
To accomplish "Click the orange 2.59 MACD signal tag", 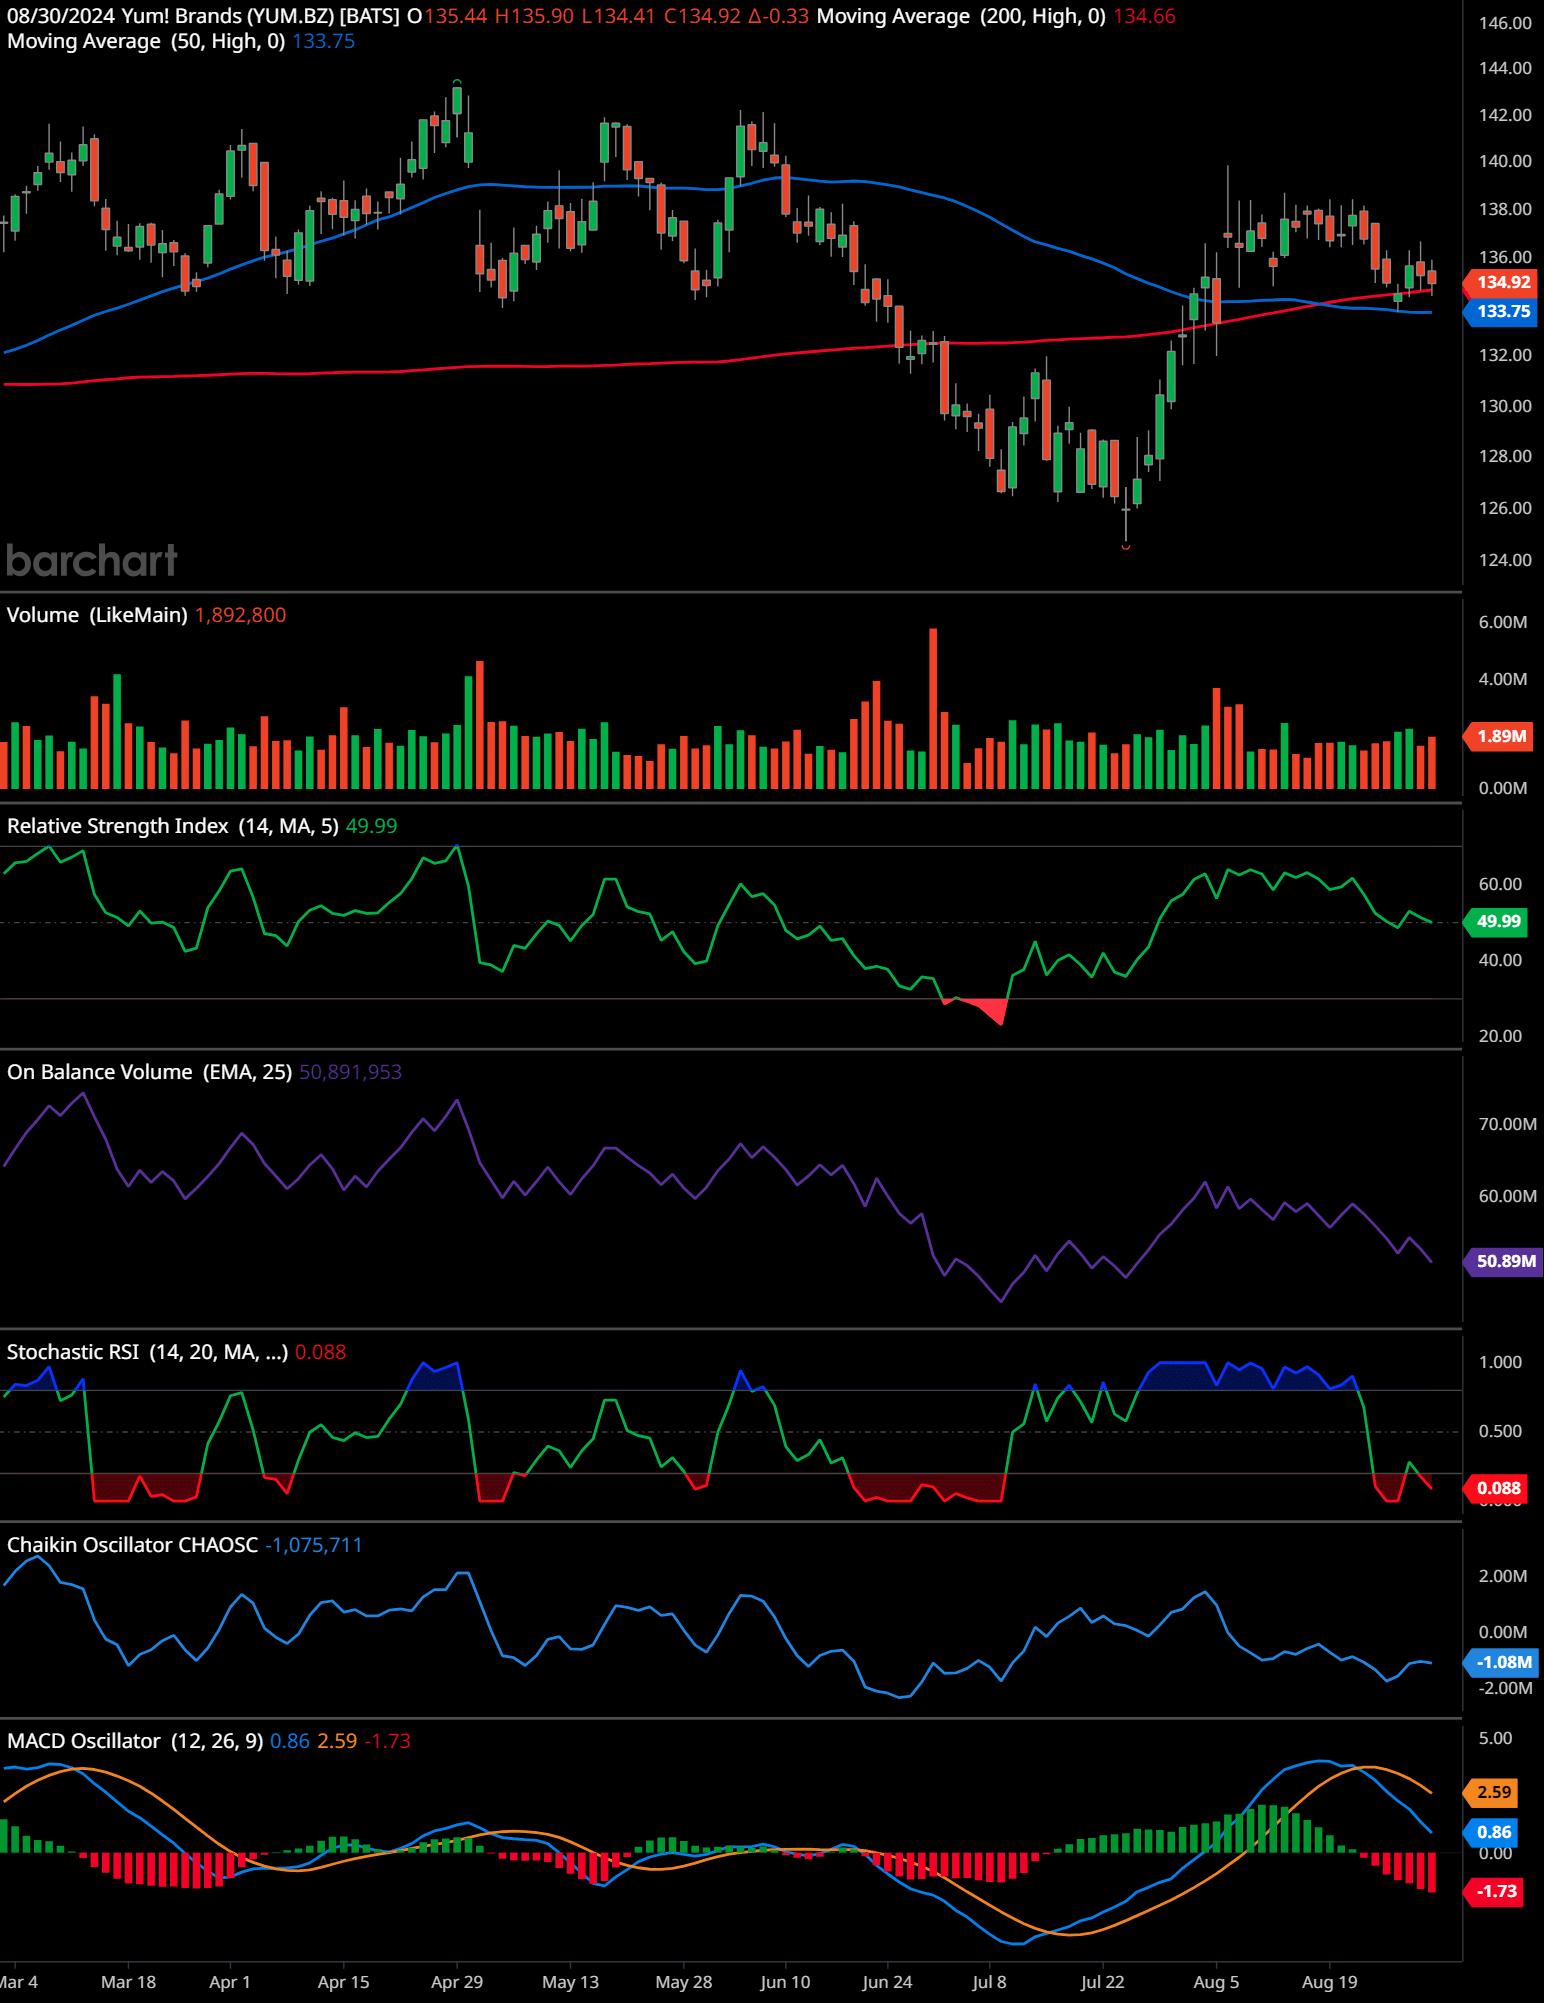I will pyautogui.click(x=1492, y=1791).
